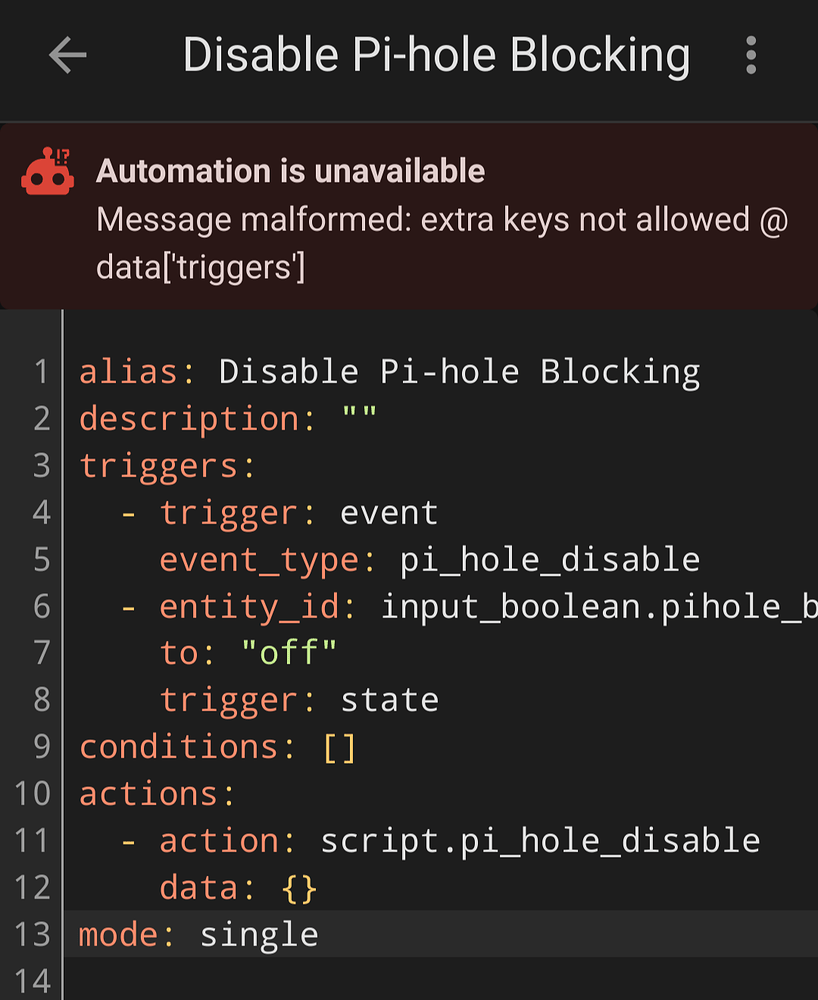This screenshot has height=1000, width=818.
Task: Place cursor on the alias line
Action: pyautogui.click(x=390, y=371)
